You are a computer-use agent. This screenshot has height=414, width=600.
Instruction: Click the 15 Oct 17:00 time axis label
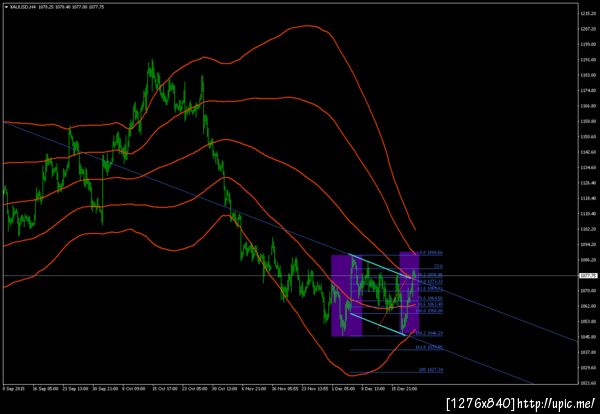[x=165, y=388]
